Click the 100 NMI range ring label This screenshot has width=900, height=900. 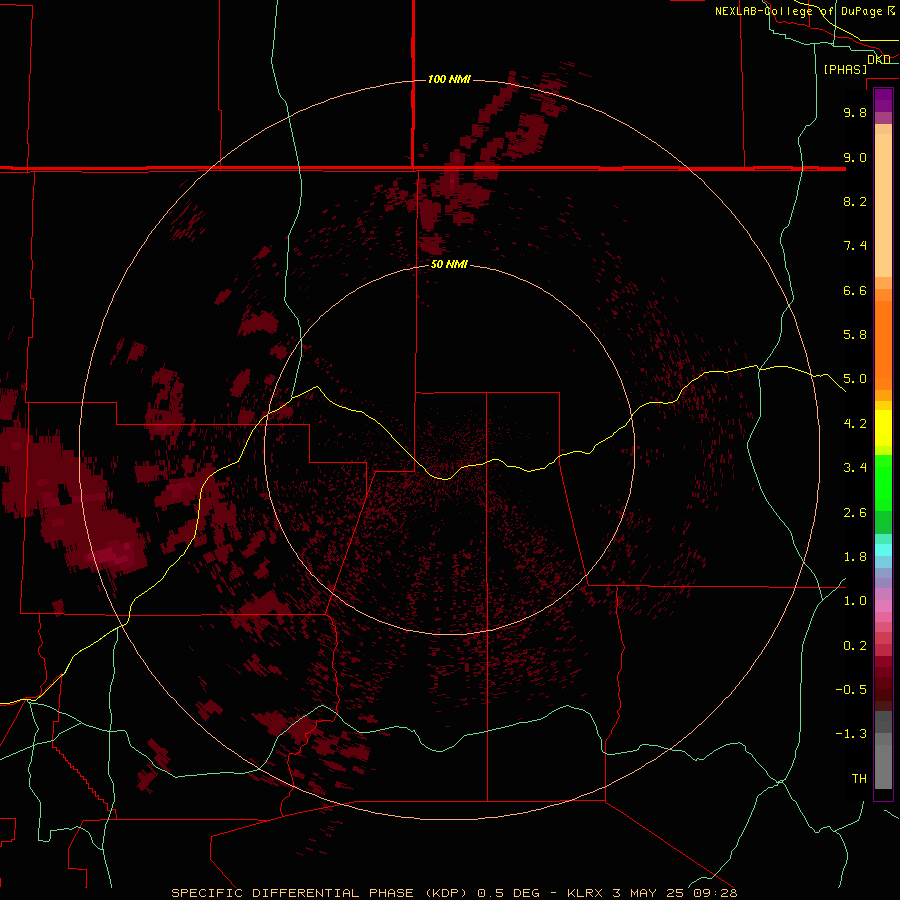click(x=449, y=79)
